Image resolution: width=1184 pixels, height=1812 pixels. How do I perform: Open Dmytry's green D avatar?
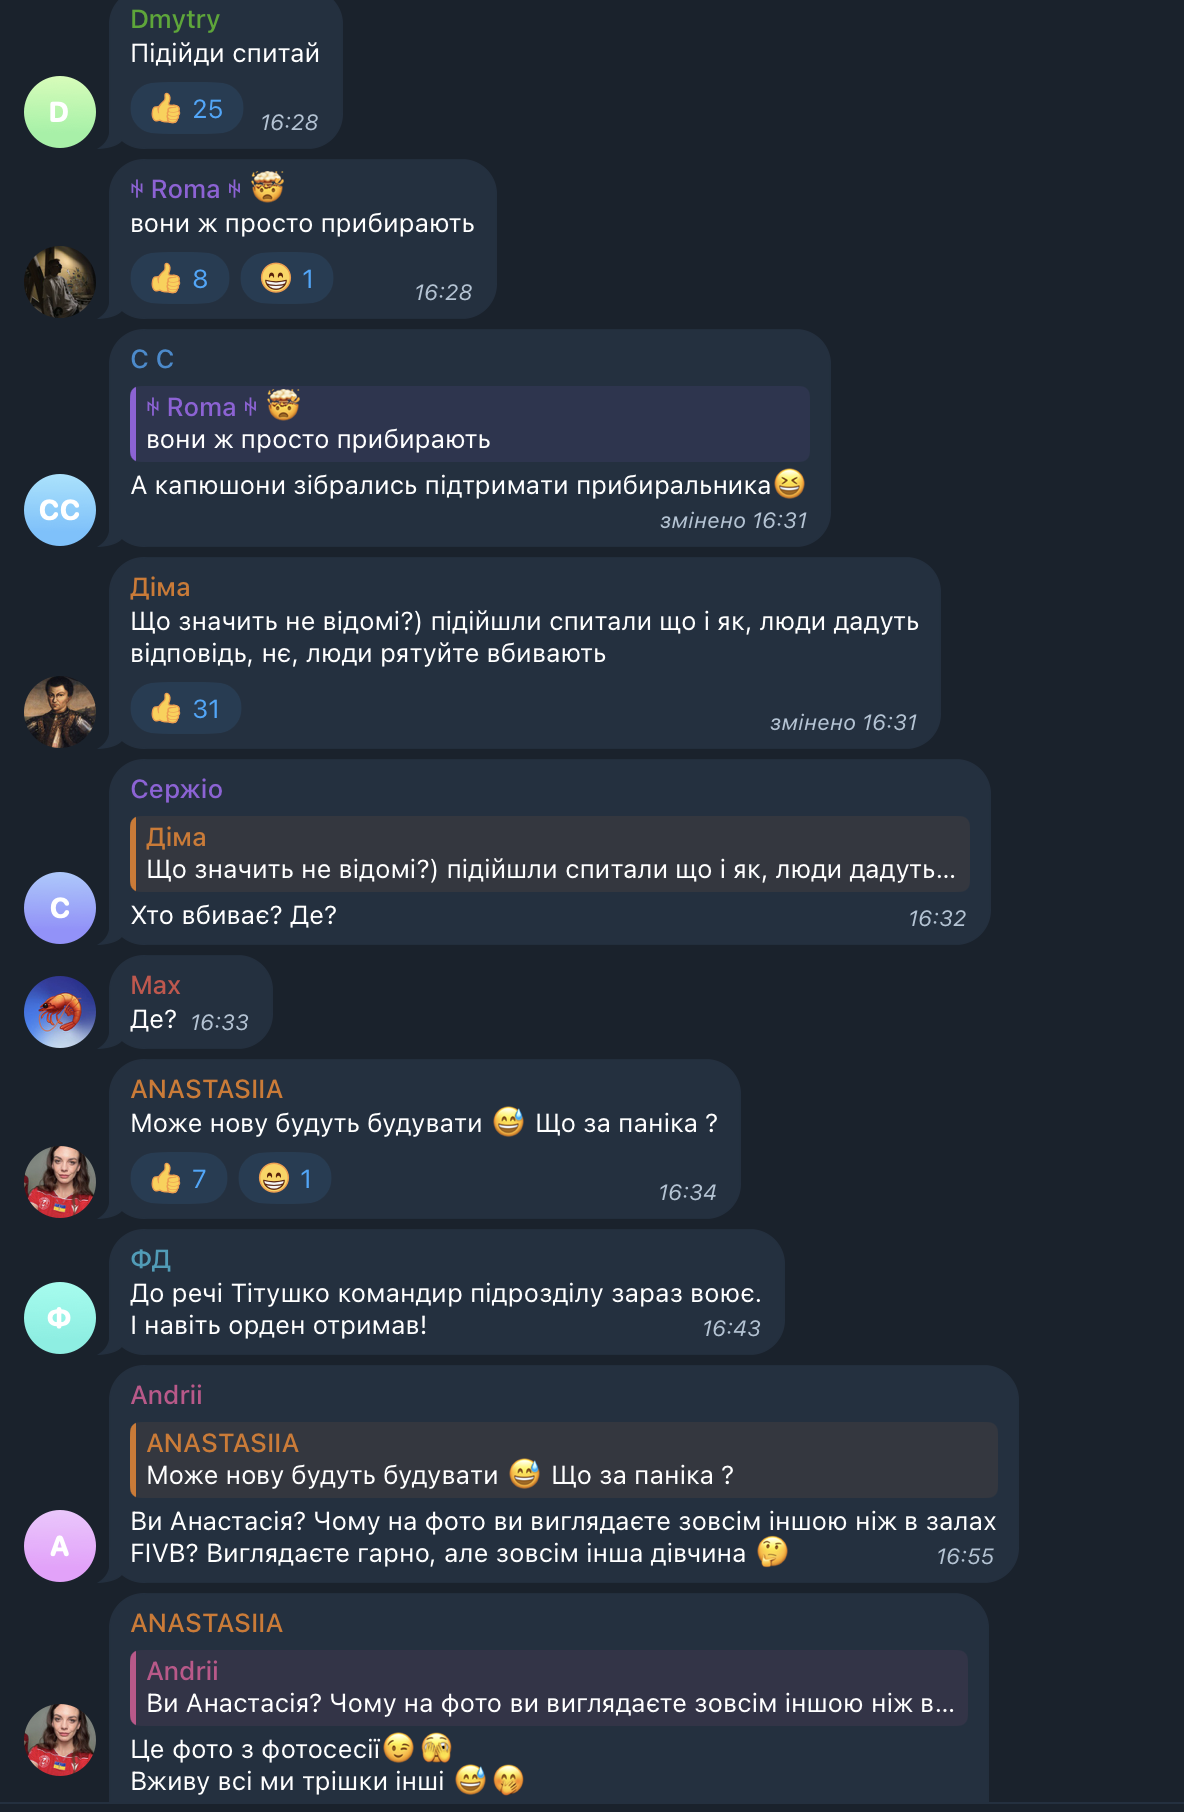click(60, 112)
